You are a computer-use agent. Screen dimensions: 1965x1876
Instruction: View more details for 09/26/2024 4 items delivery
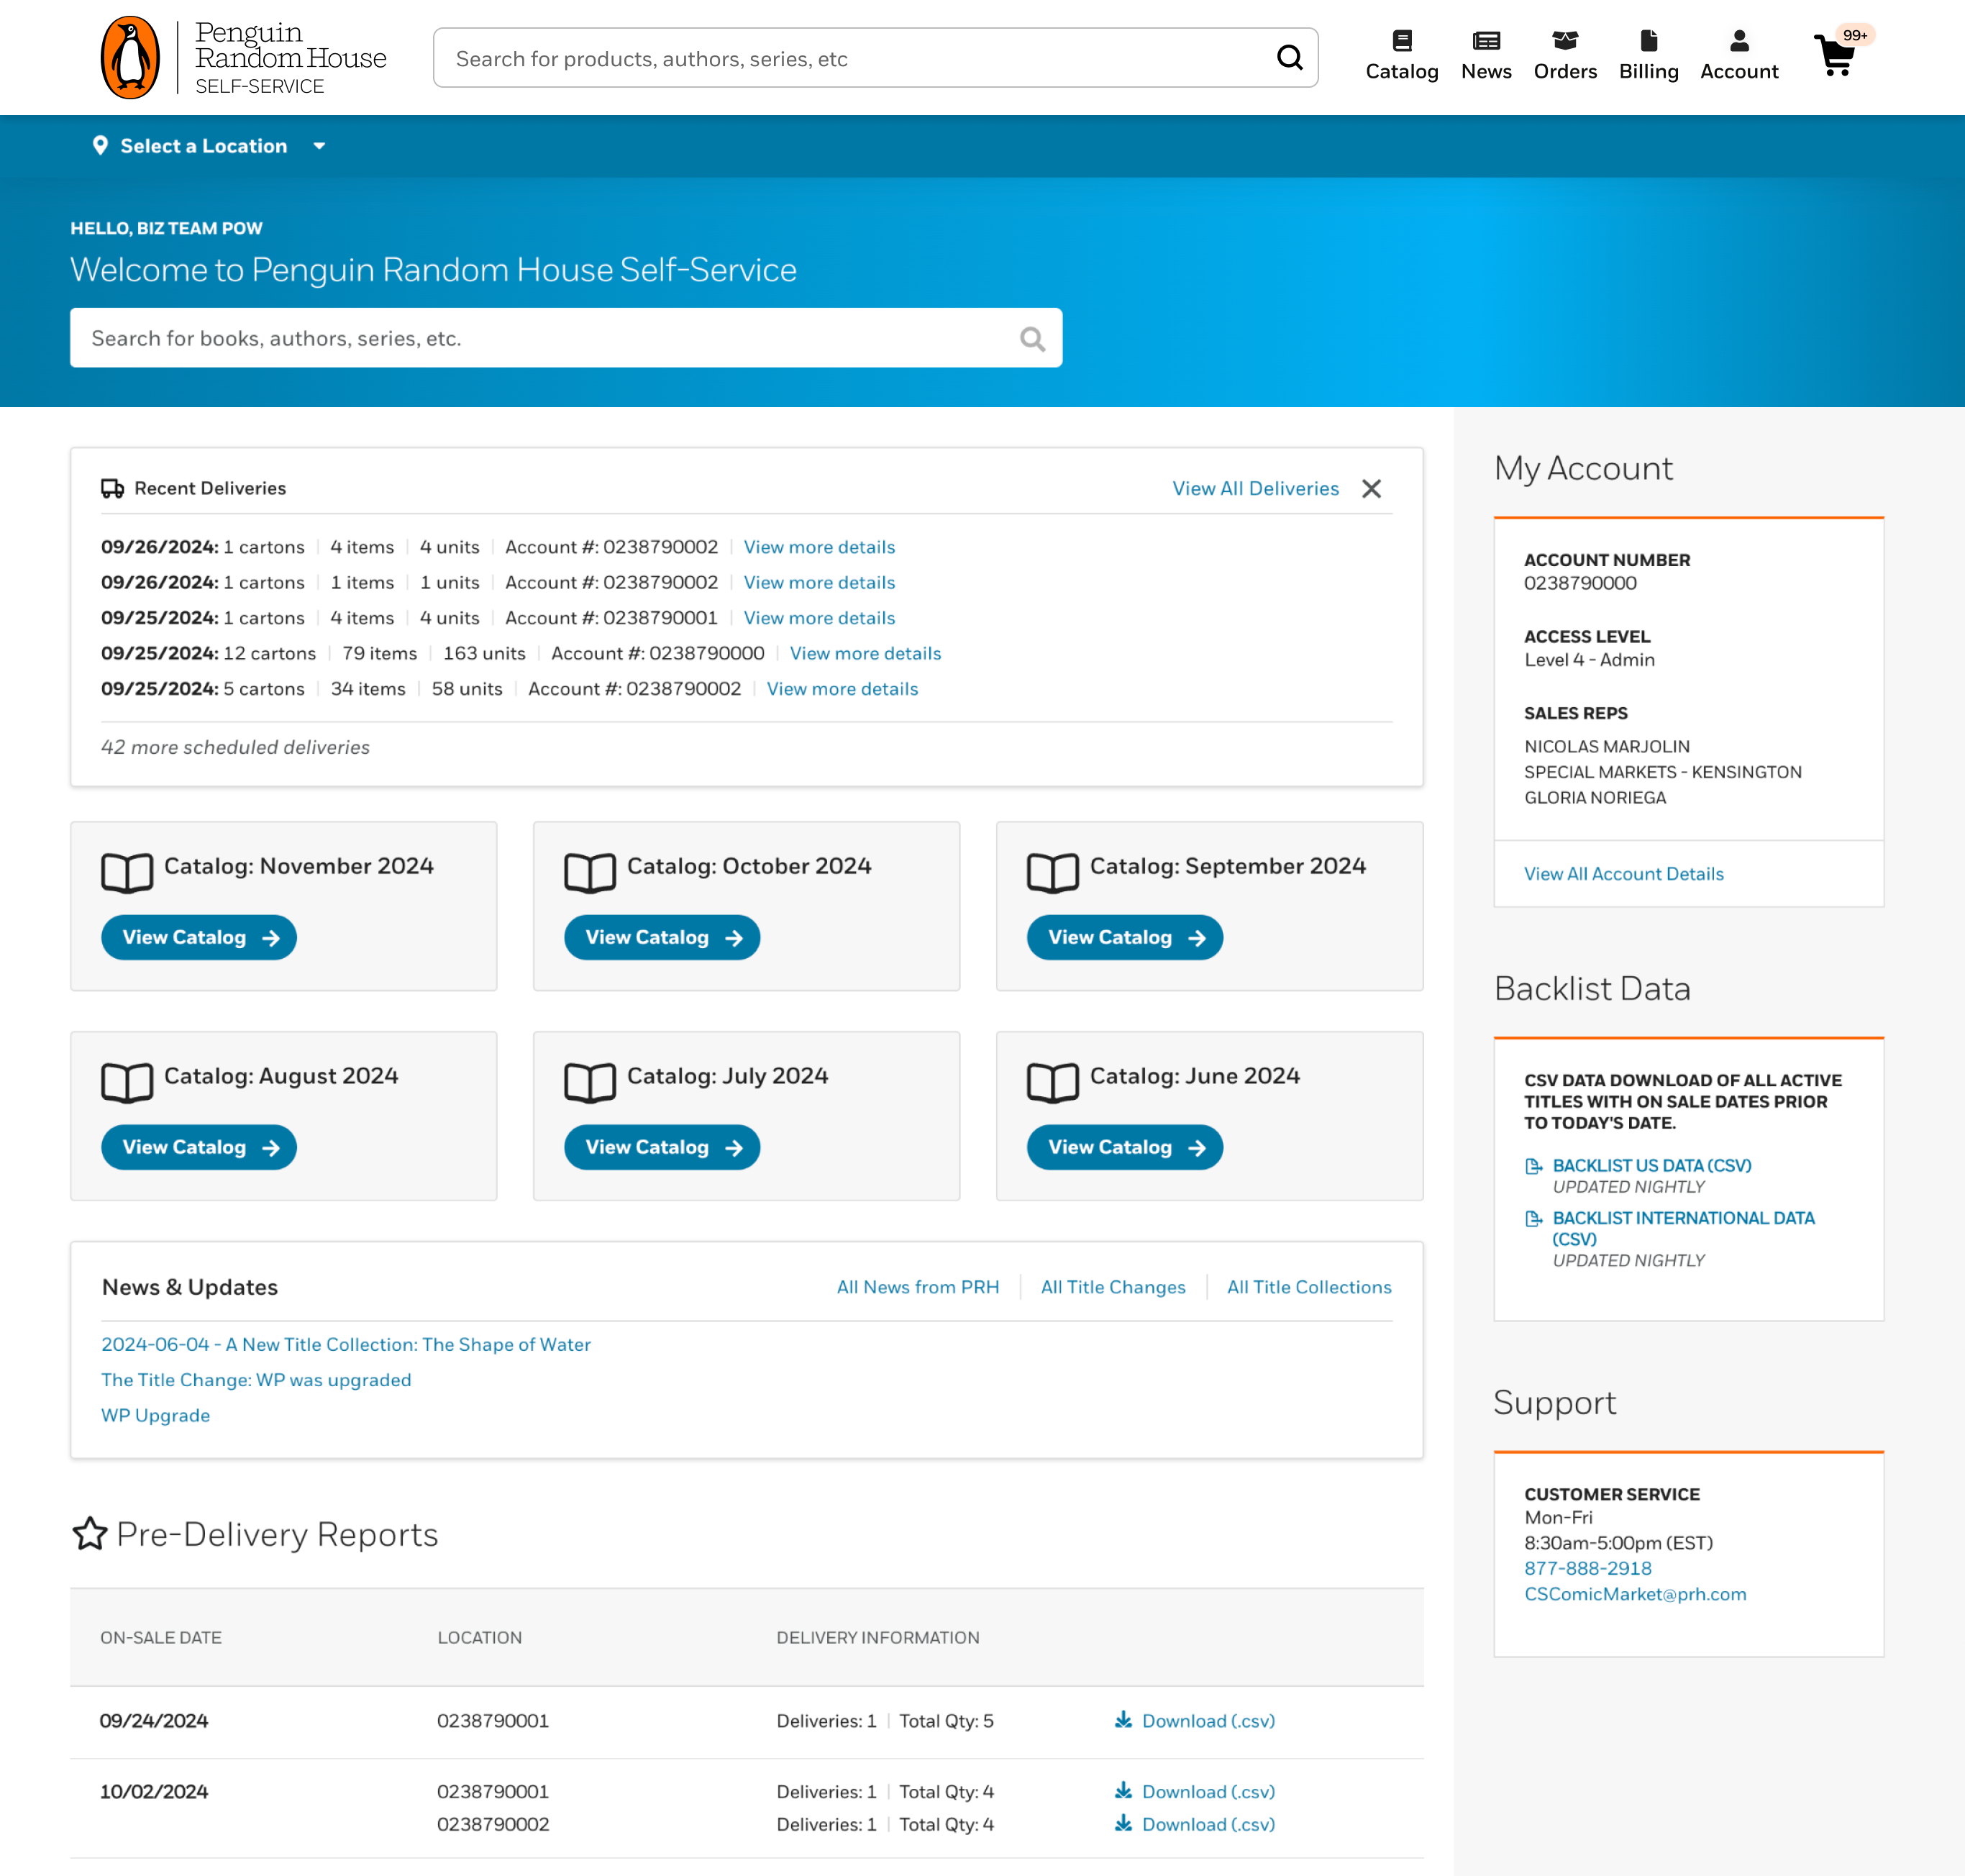[819, 547]
